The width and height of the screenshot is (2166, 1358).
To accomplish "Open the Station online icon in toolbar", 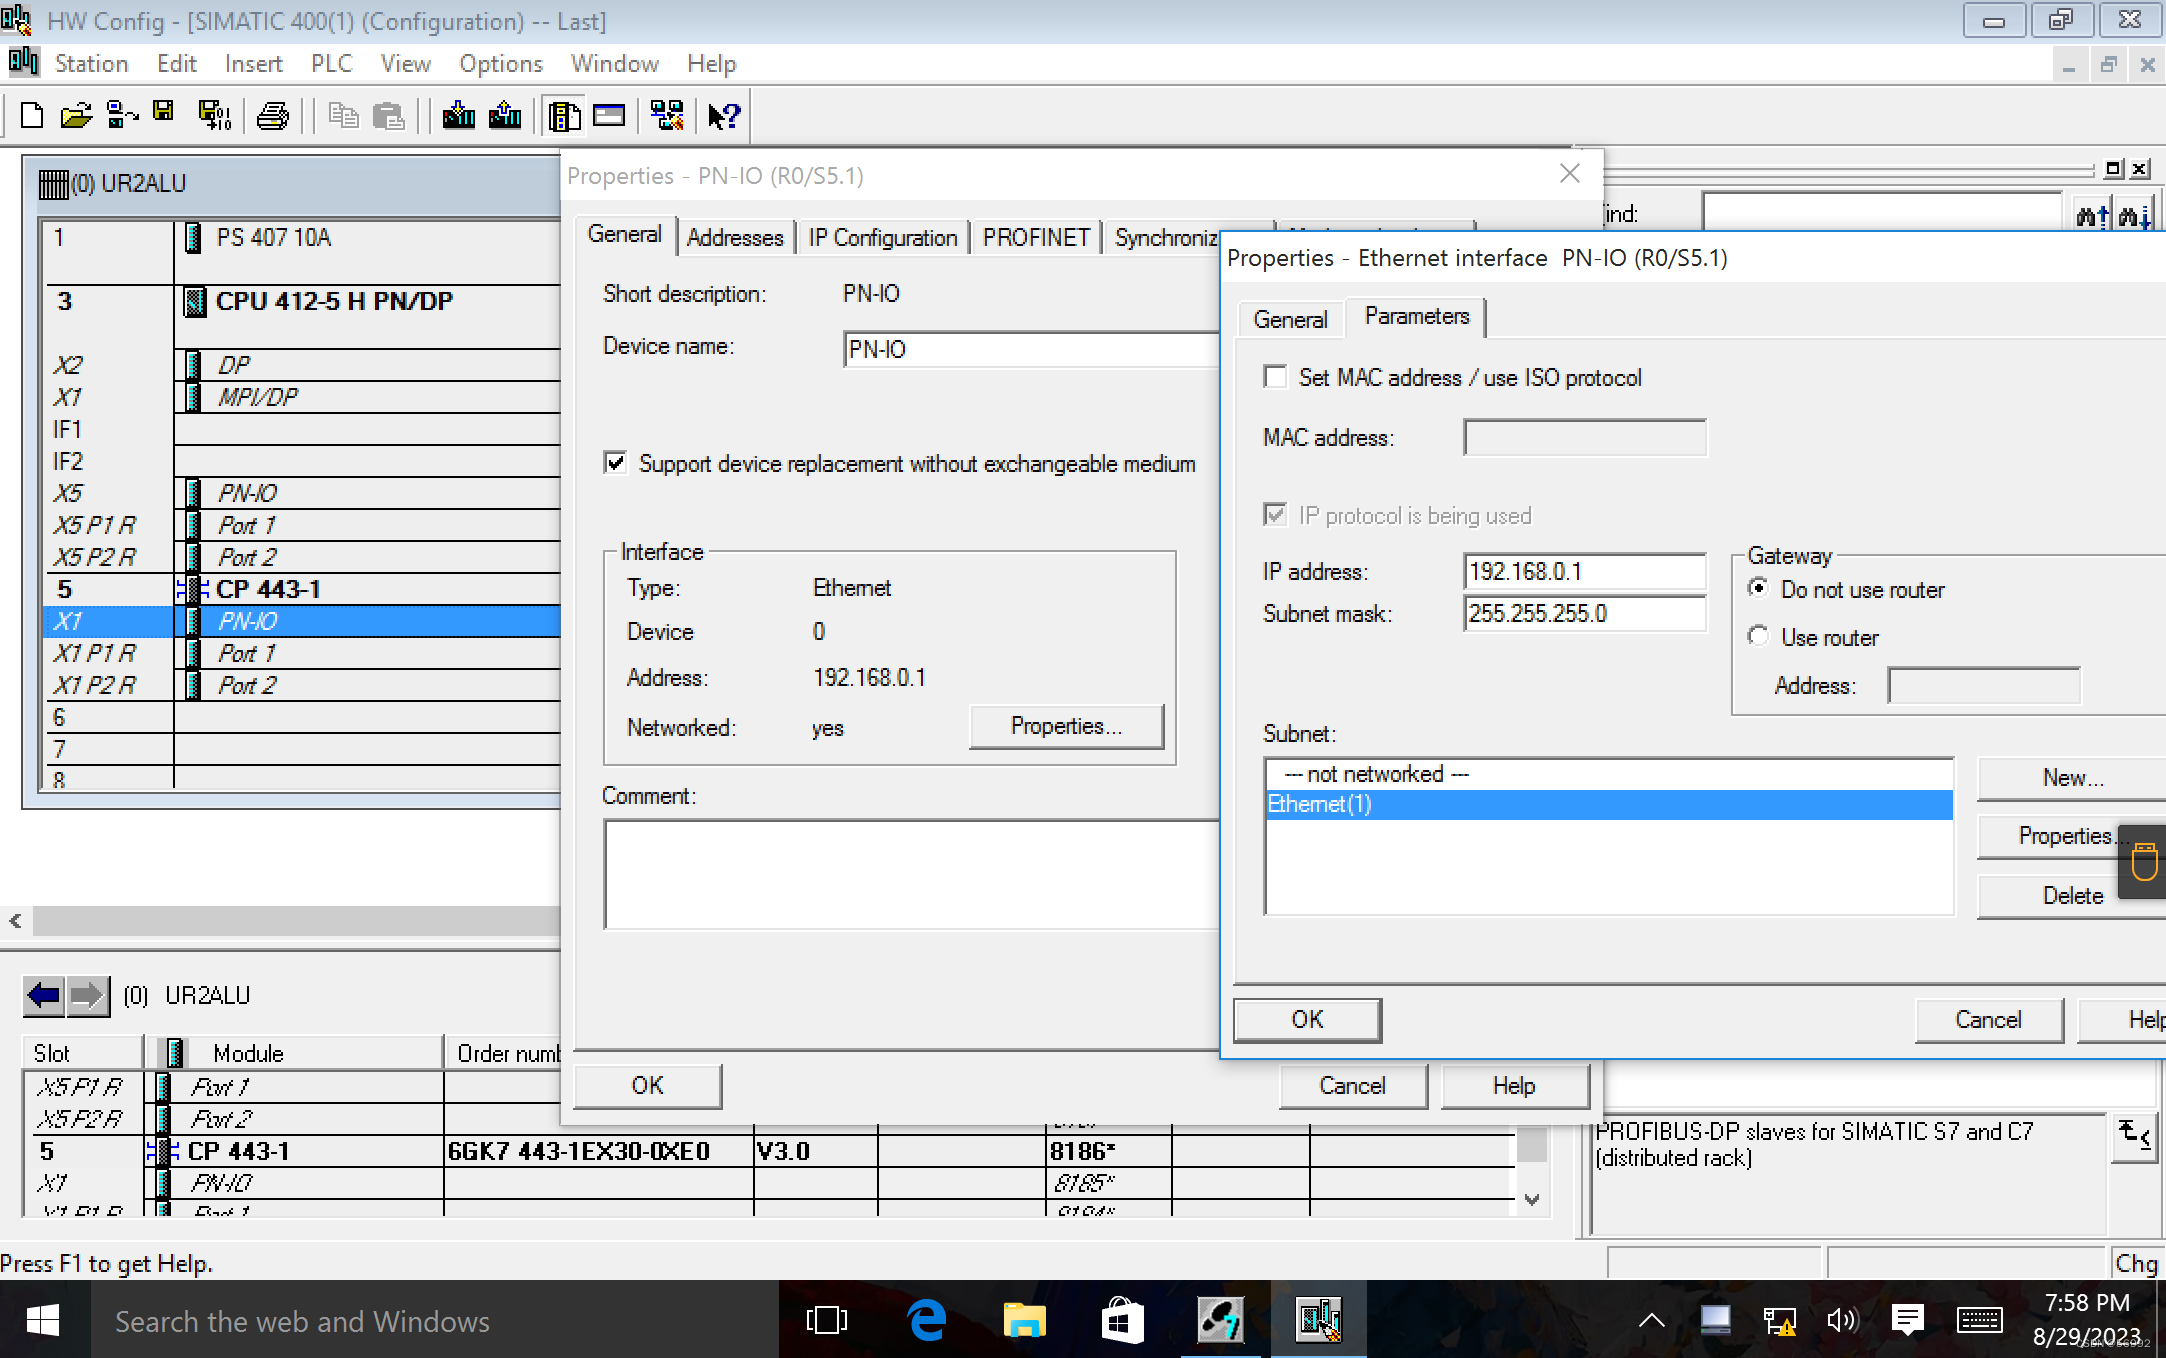I will (x=122, y=116).
